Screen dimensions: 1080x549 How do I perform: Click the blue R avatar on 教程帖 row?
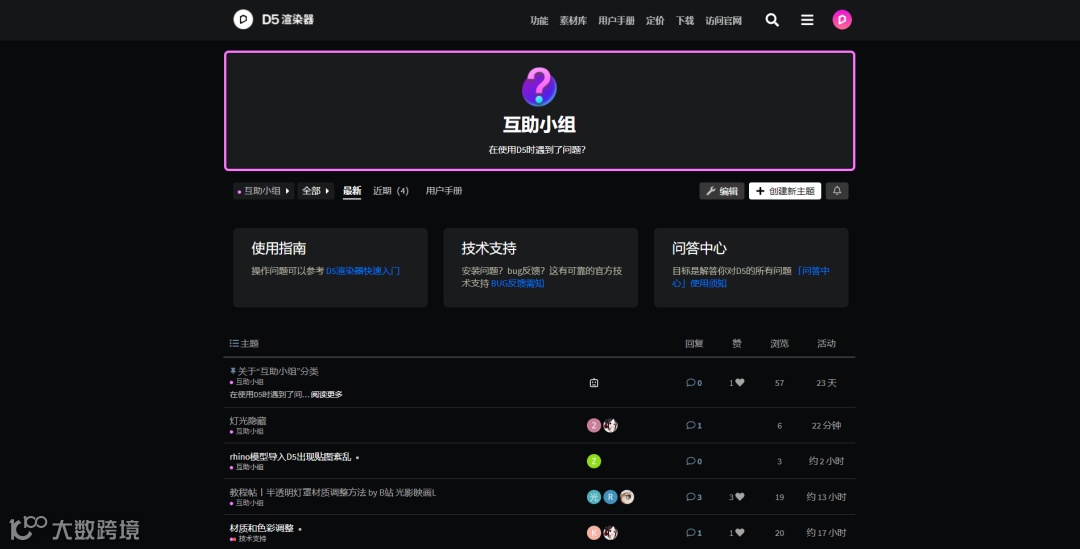coord(610,497)
